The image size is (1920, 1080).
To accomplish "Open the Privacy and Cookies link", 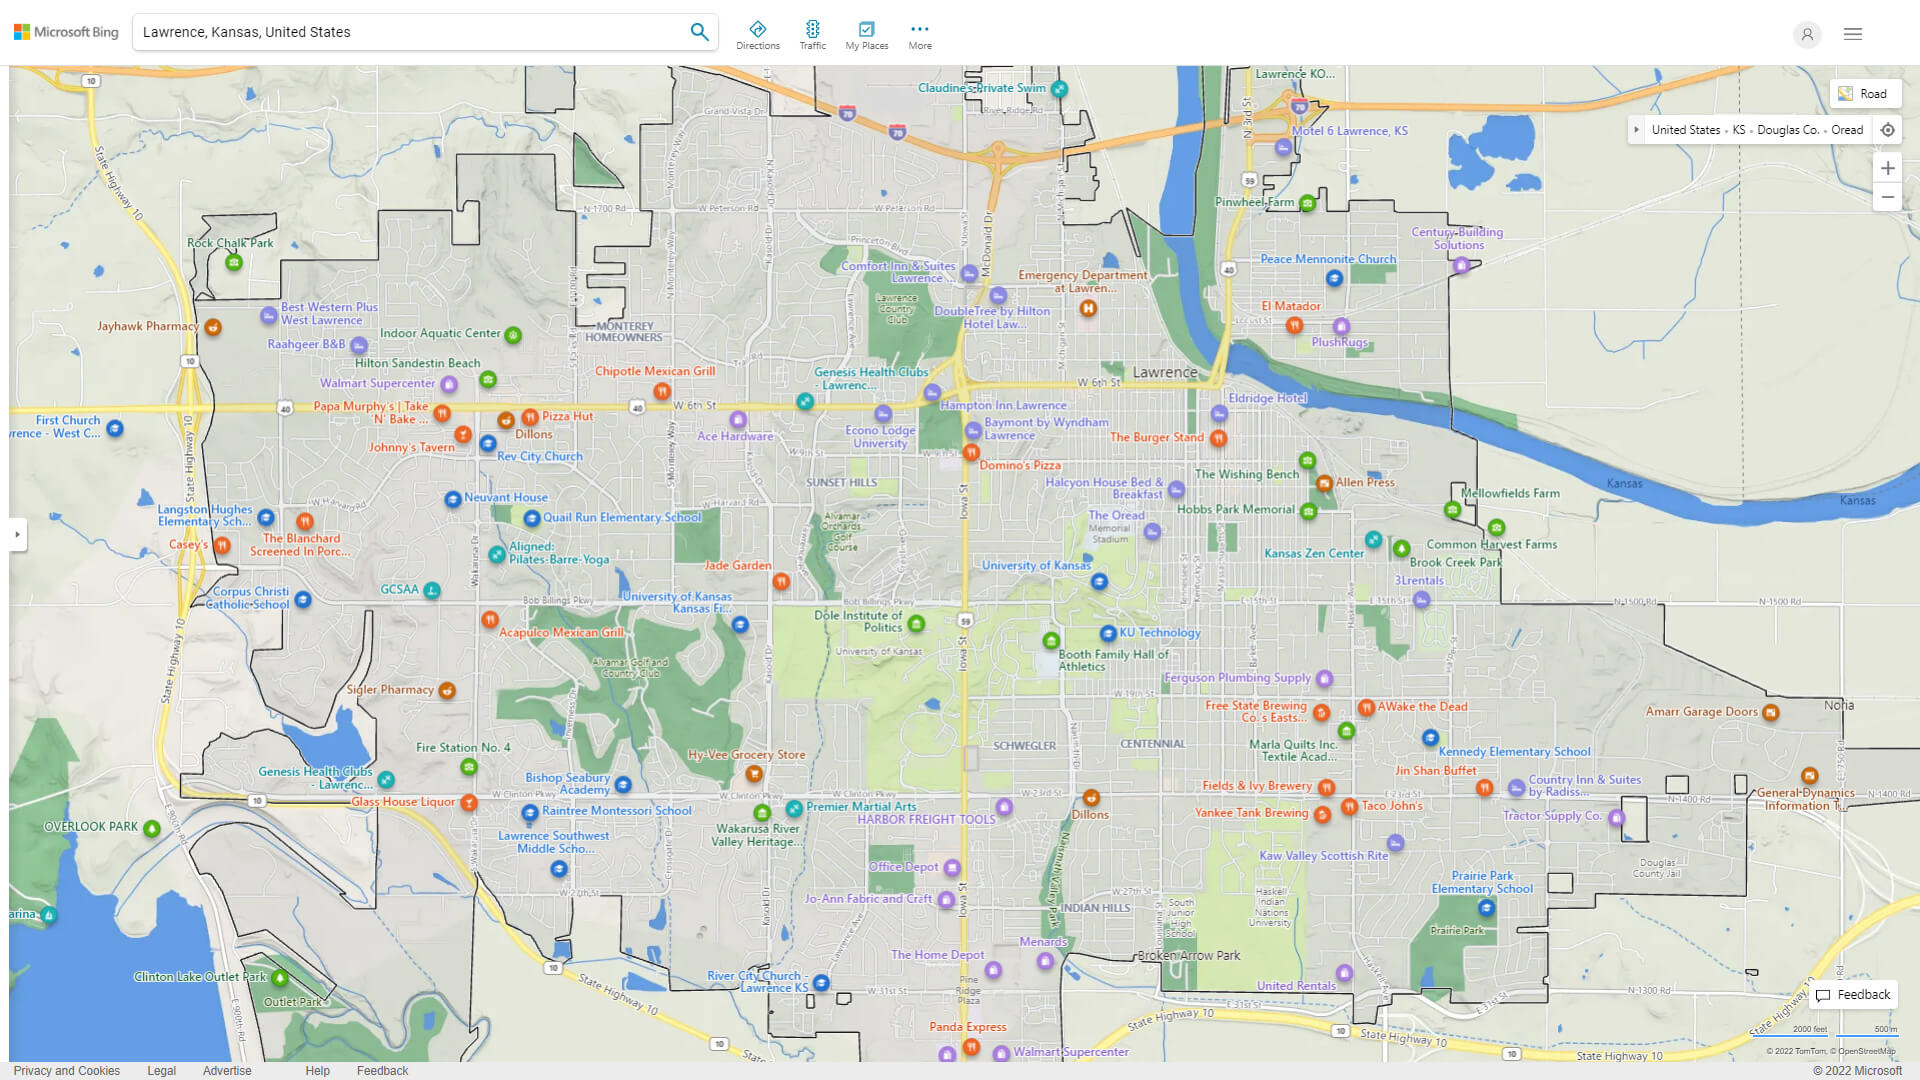I will point(67,1070).
